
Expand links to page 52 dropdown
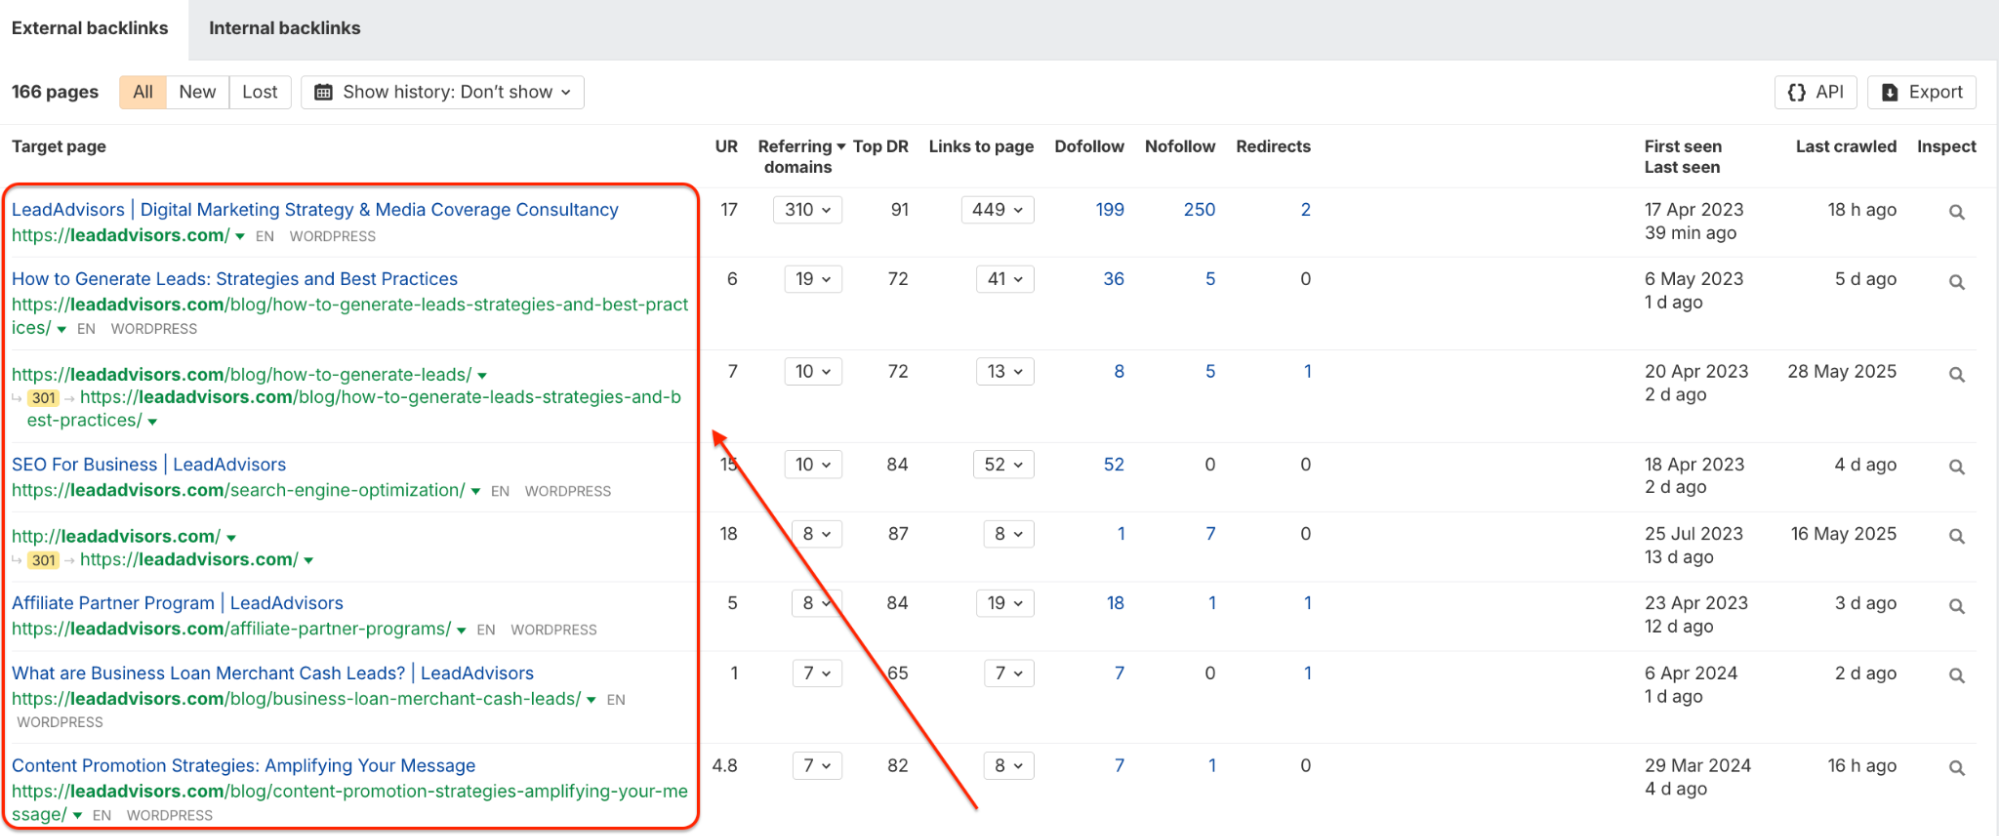(1003, 464)
